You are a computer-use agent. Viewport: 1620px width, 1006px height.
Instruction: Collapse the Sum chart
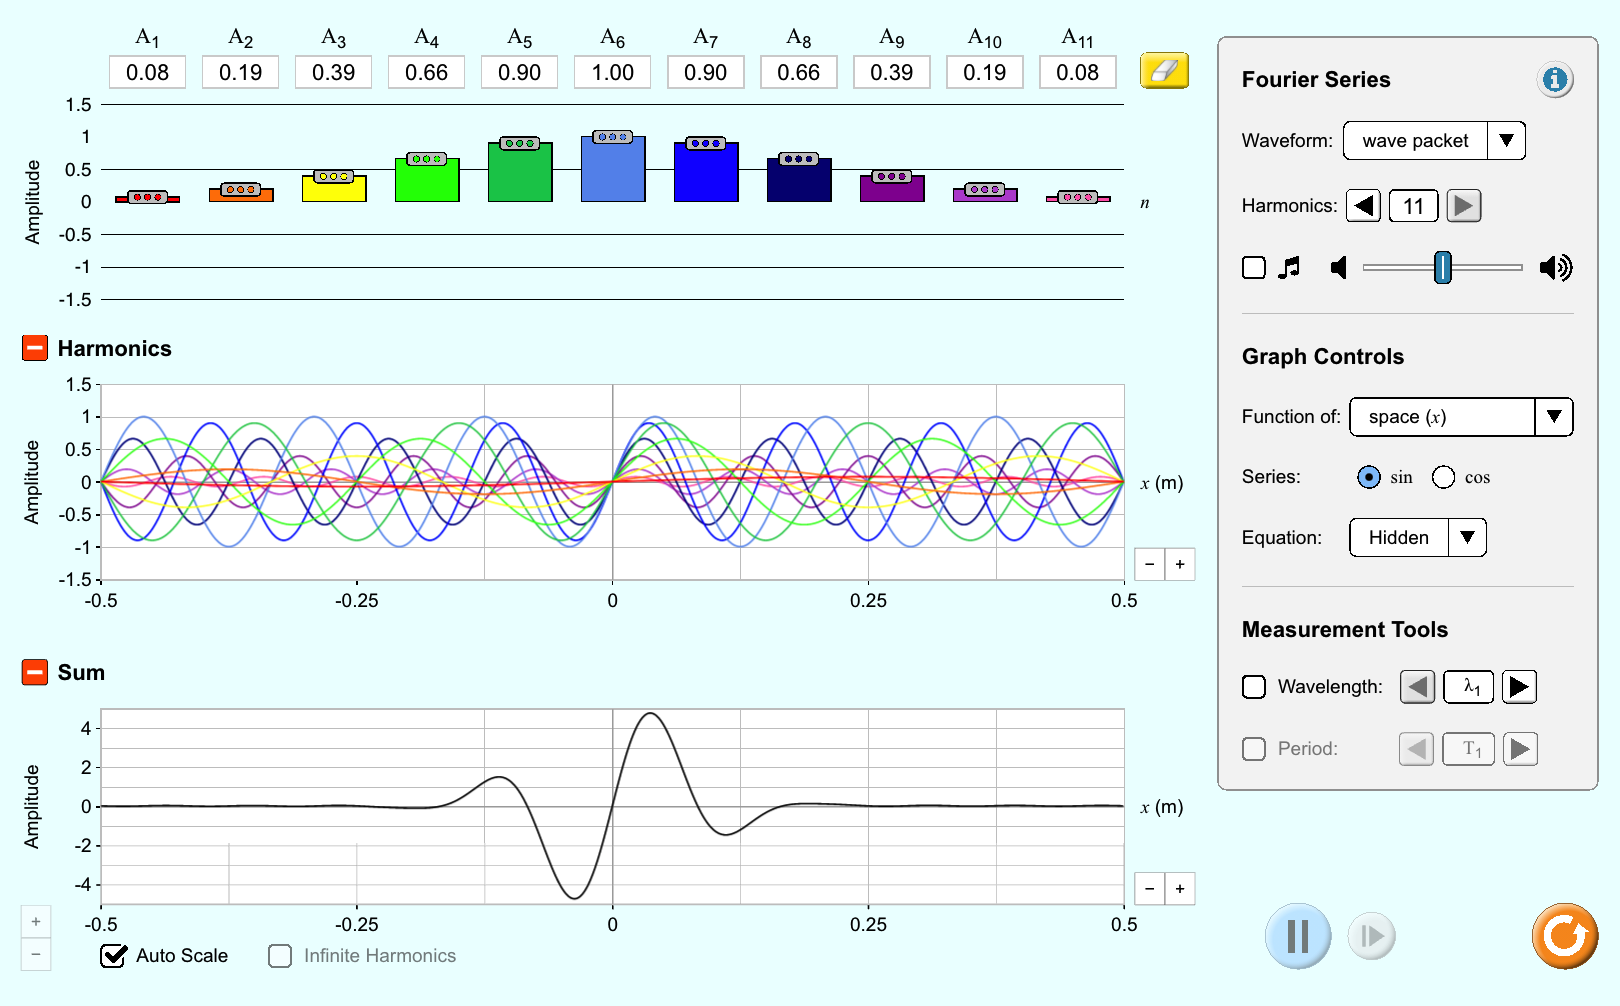click(x=35, y=672)
